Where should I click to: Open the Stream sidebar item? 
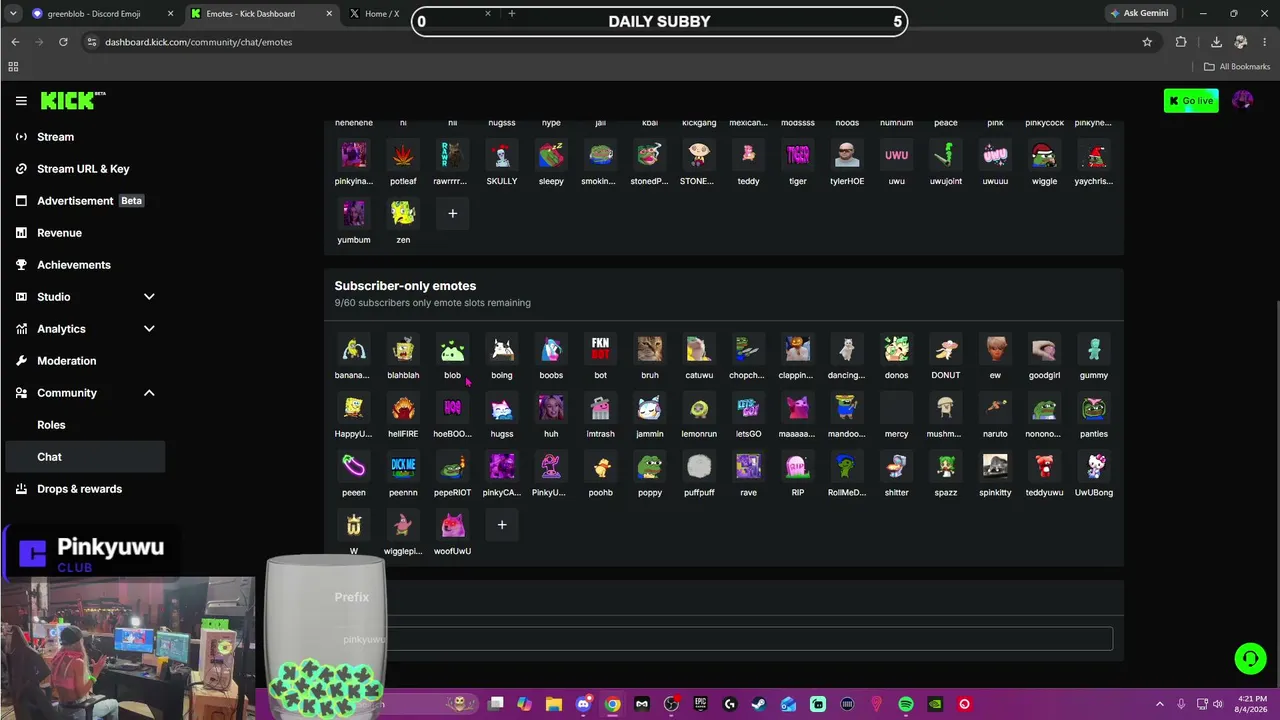tap(55, 137)
